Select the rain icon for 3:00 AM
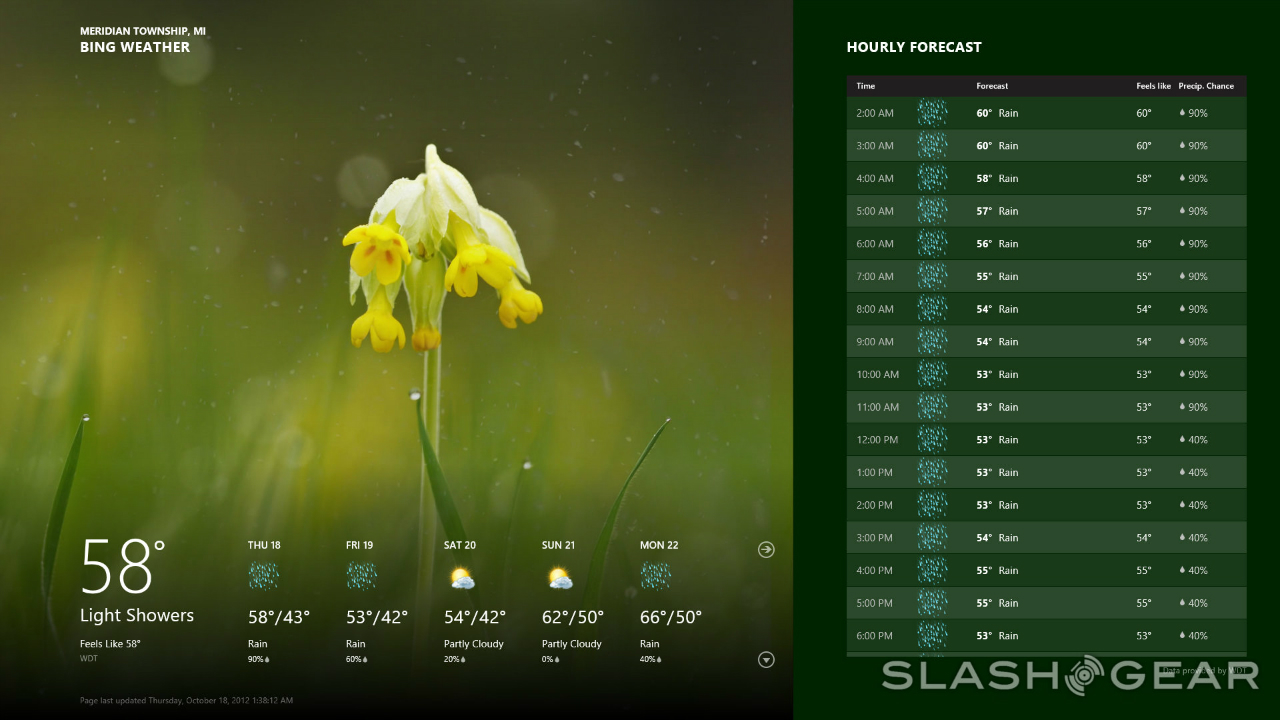This screenshot has height=720, width=1280. click(932, 146)
